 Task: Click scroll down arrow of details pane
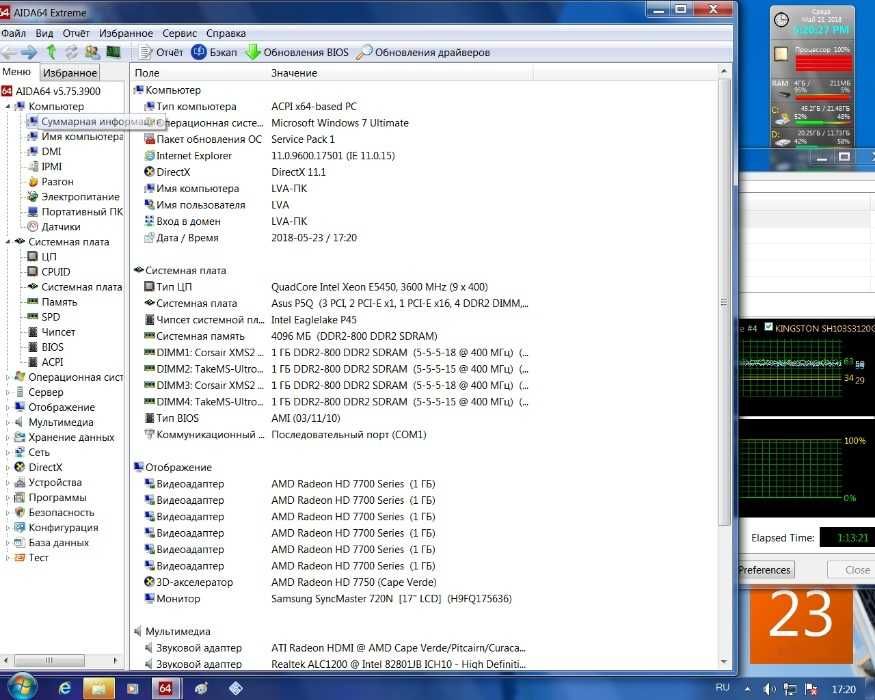724,662
